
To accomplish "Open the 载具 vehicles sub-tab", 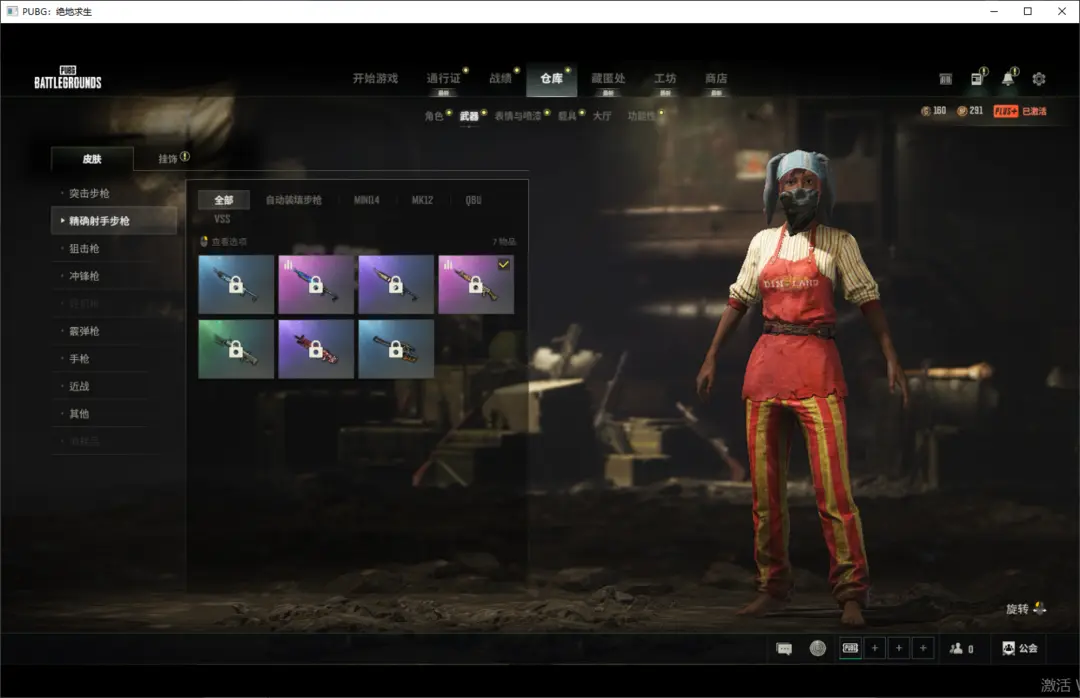I will pos(567,116).
